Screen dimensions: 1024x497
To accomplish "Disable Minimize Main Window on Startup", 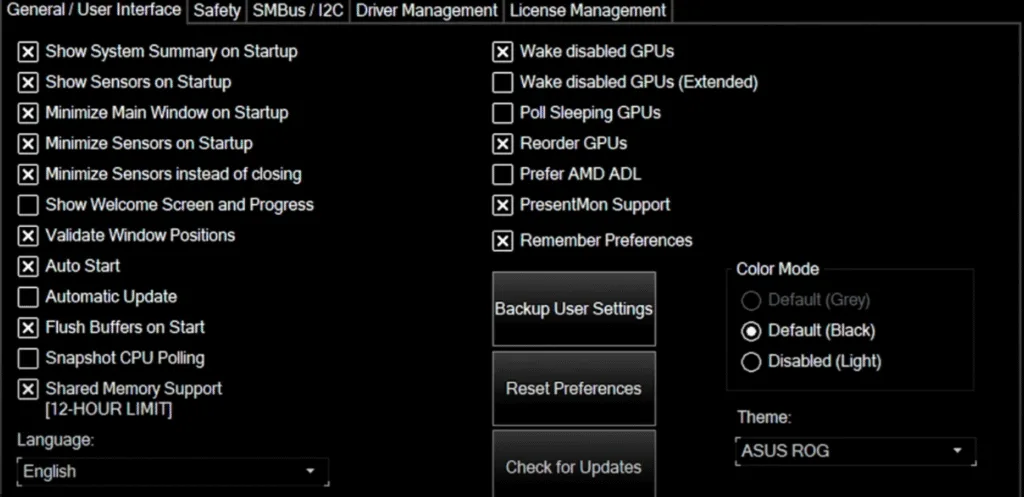I will coord(28,113).
